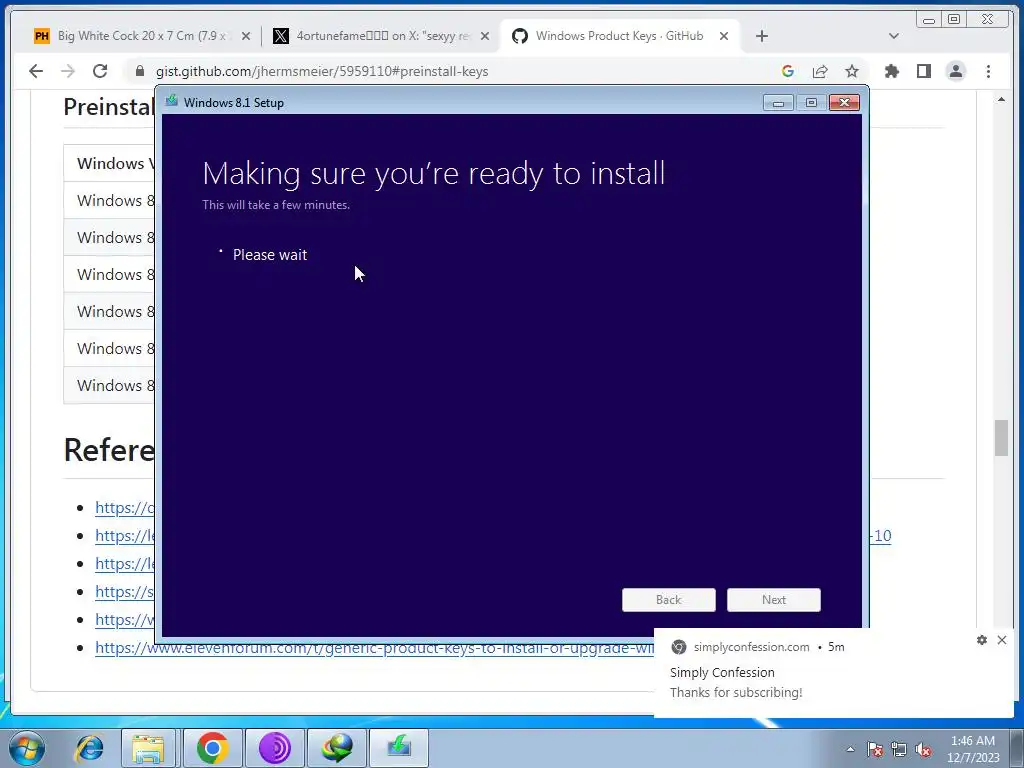Image resolution: width=1024 pixels, height=768 pixels.
Task: Bookmark this page with star icon
Action: (x=852, y=71)
